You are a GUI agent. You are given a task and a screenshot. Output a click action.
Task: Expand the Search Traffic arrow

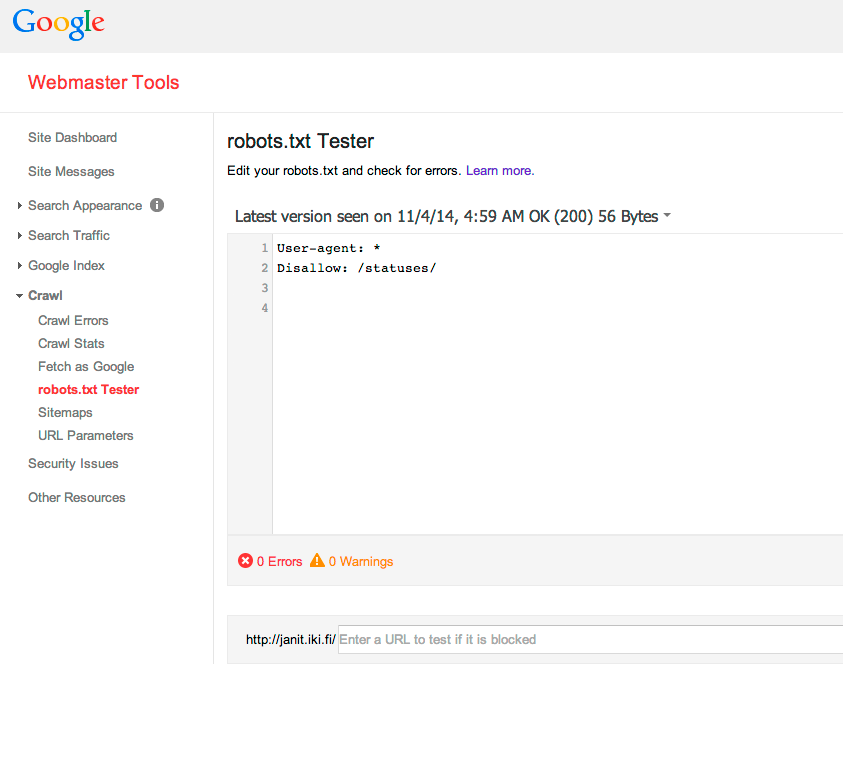pos(19,236)
